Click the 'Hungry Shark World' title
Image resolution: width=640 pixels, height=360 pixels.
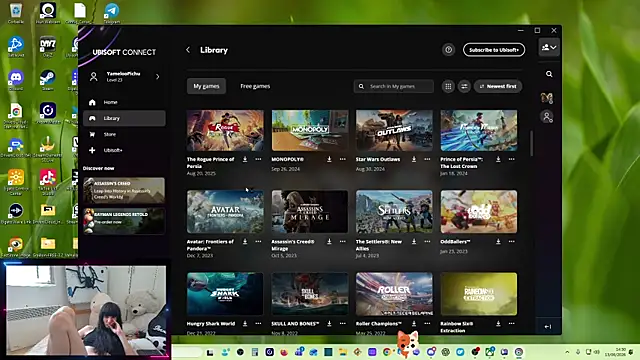[211, 324]
